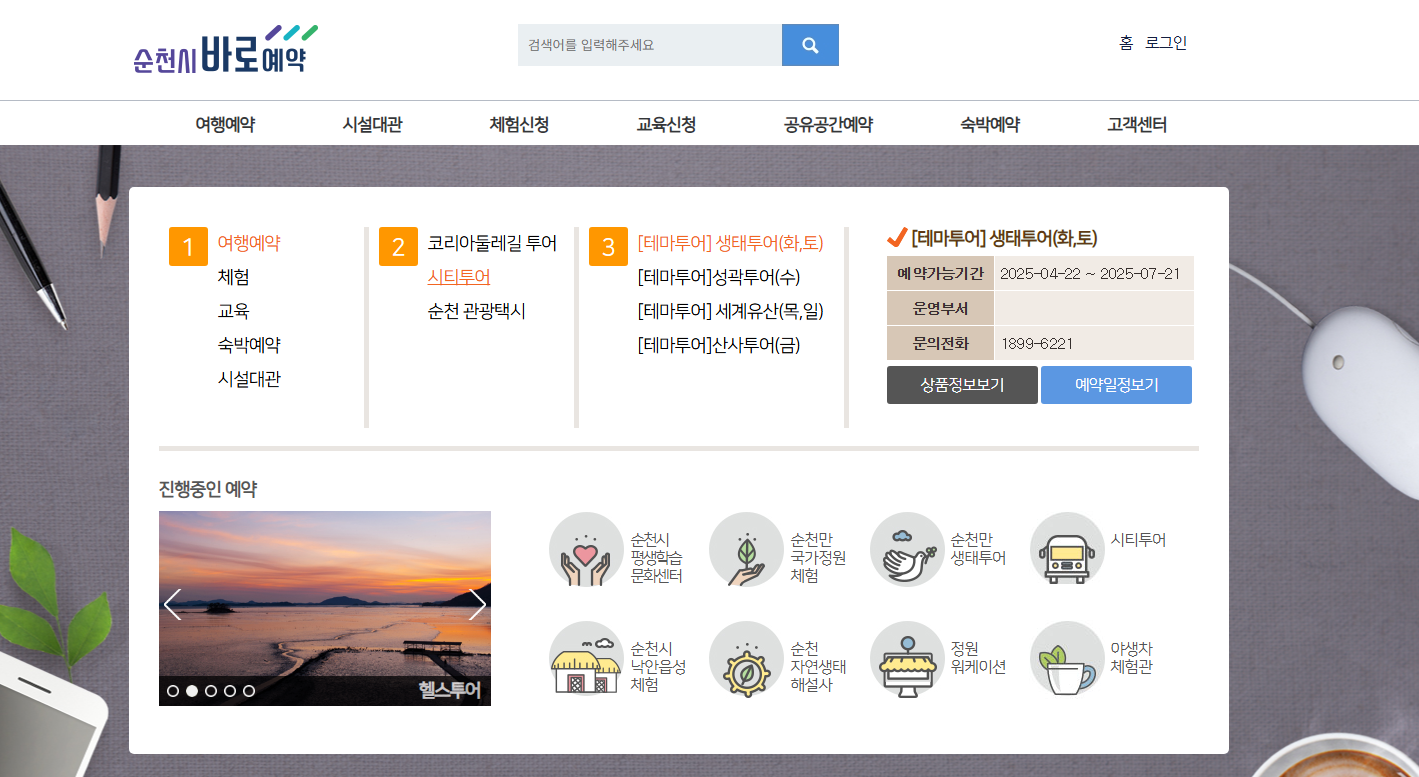
Task: Click the 정원 워케이션 text label
Action: point(978,658)
